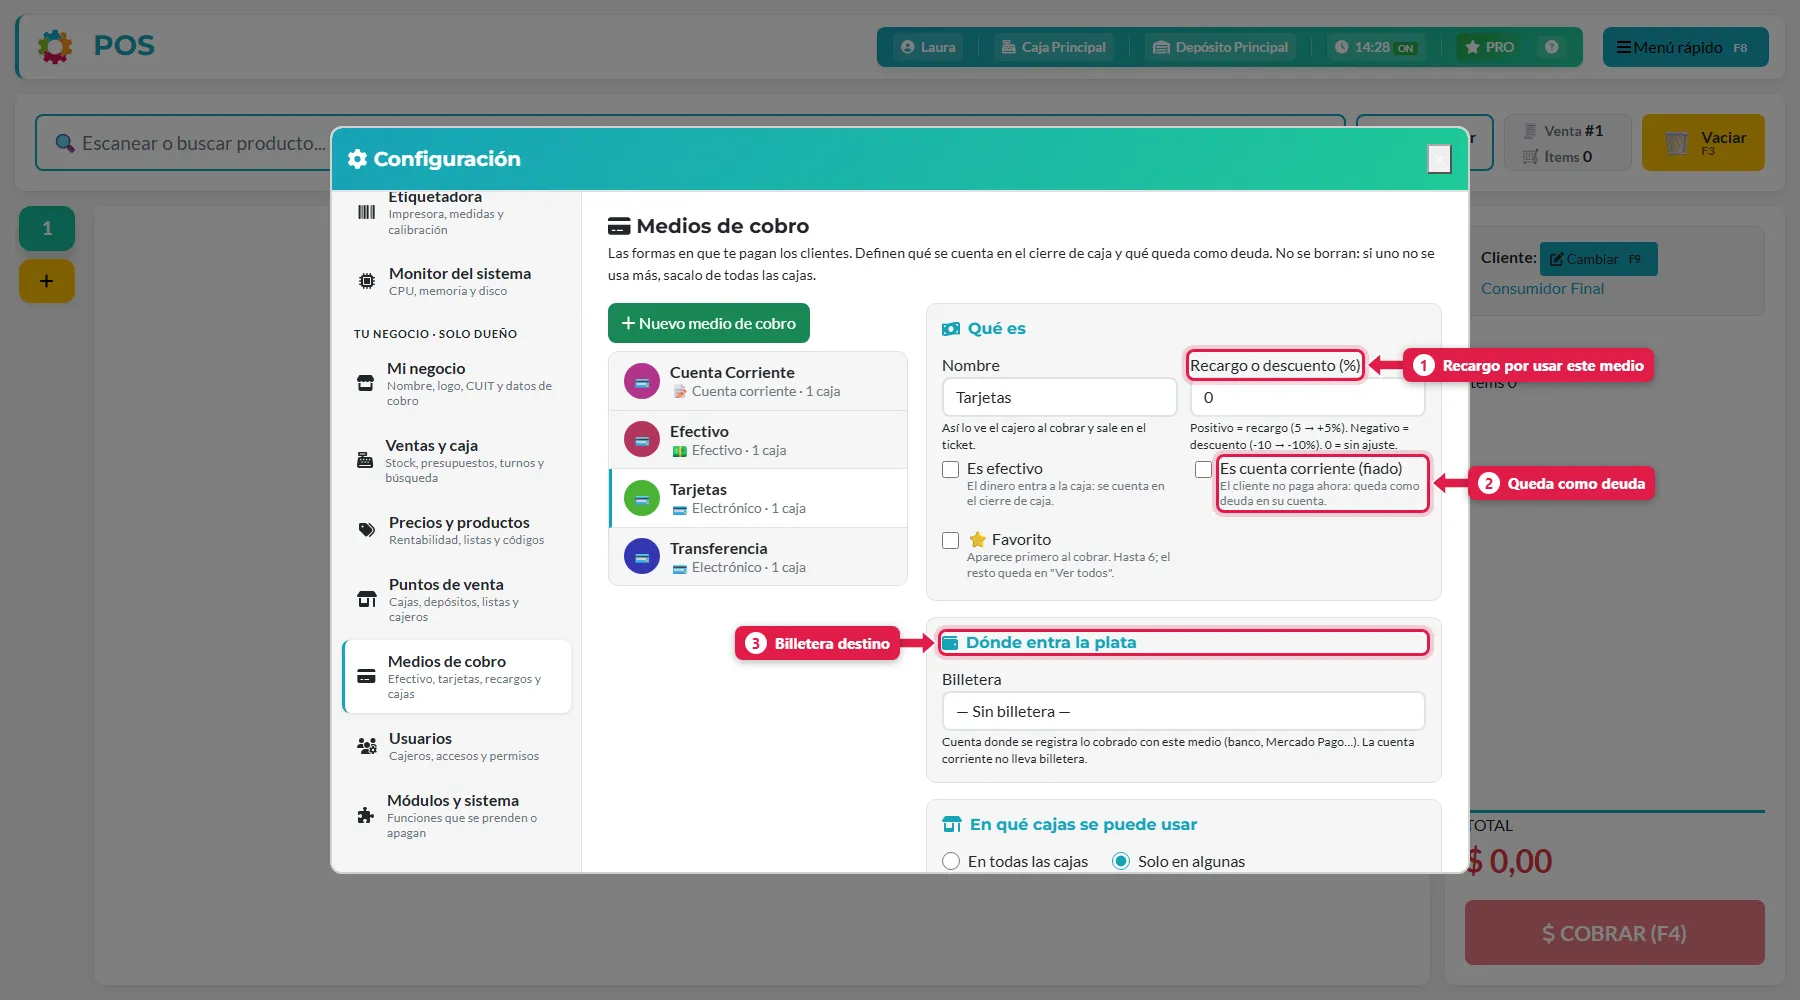Select the Precios y productos tags icon
Image resolution: width=1800 pixels, height=1000 pixels.
(x=367, y=530)
